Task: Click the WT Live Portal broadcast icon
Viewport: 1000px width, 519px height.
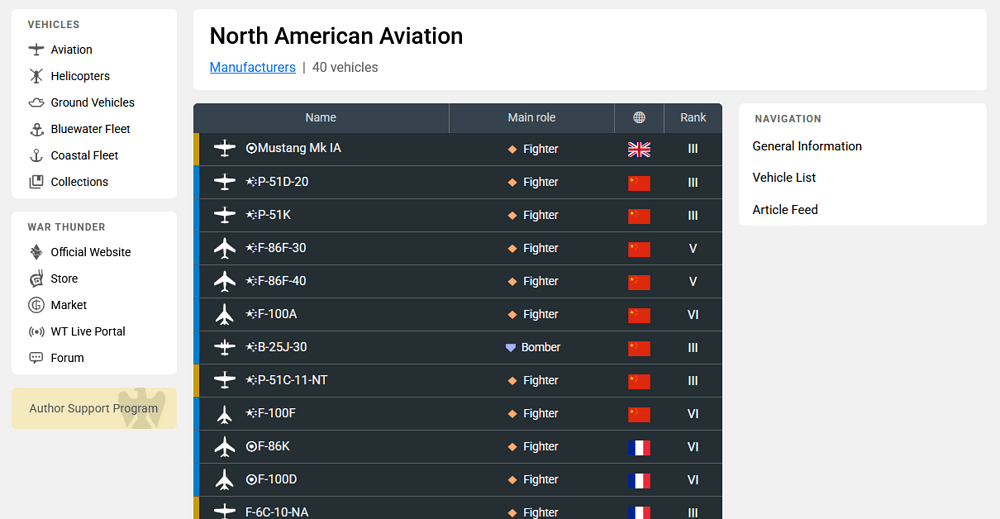Action: coord(36,332)
